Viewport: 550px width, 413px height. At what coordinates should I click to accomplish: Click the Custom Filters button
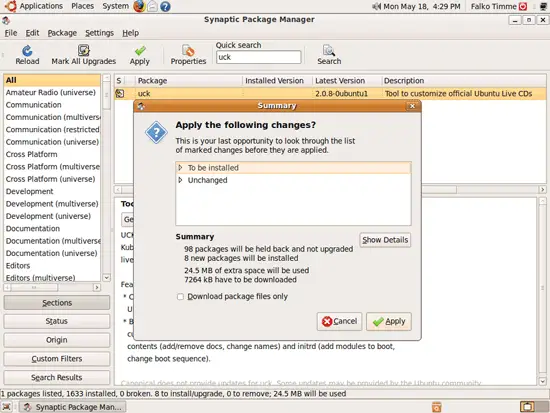[x=57, y=359]
